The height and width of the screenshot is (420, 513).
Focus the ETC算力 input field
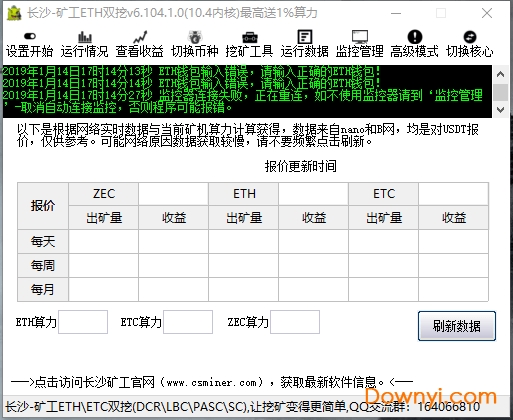[x=188, y=322]
